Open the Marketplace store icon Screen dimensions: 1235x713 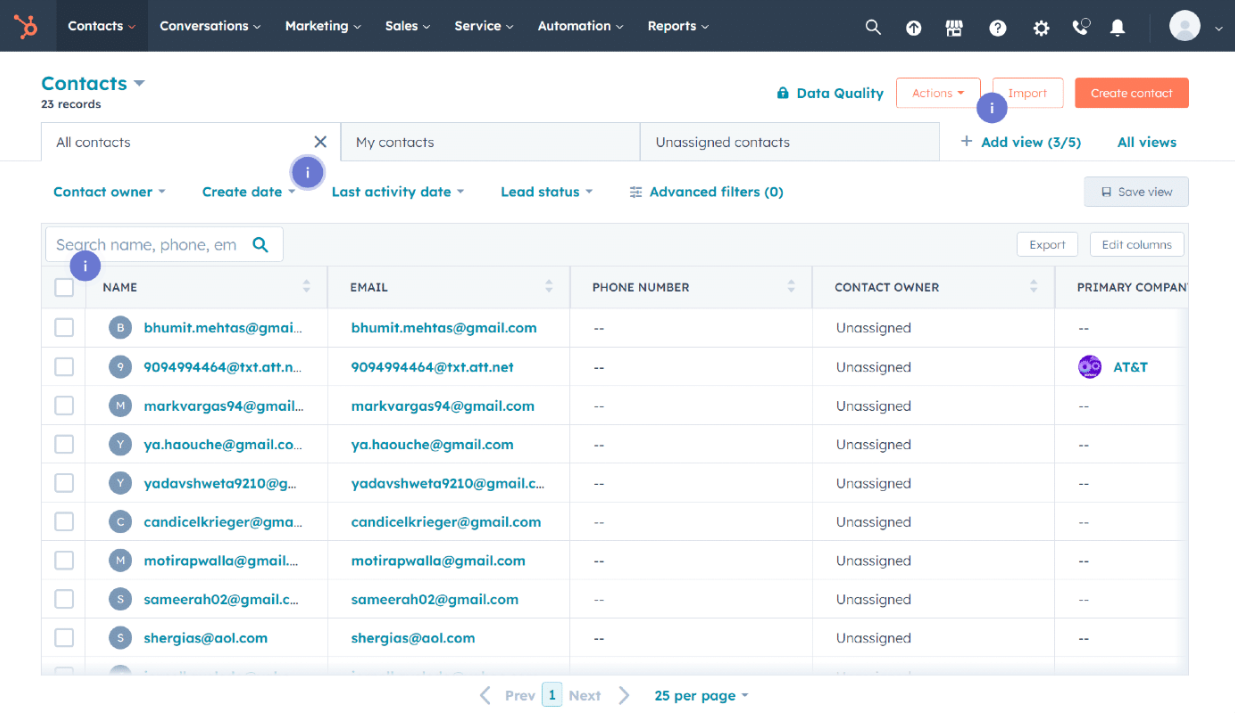[954, 27]
